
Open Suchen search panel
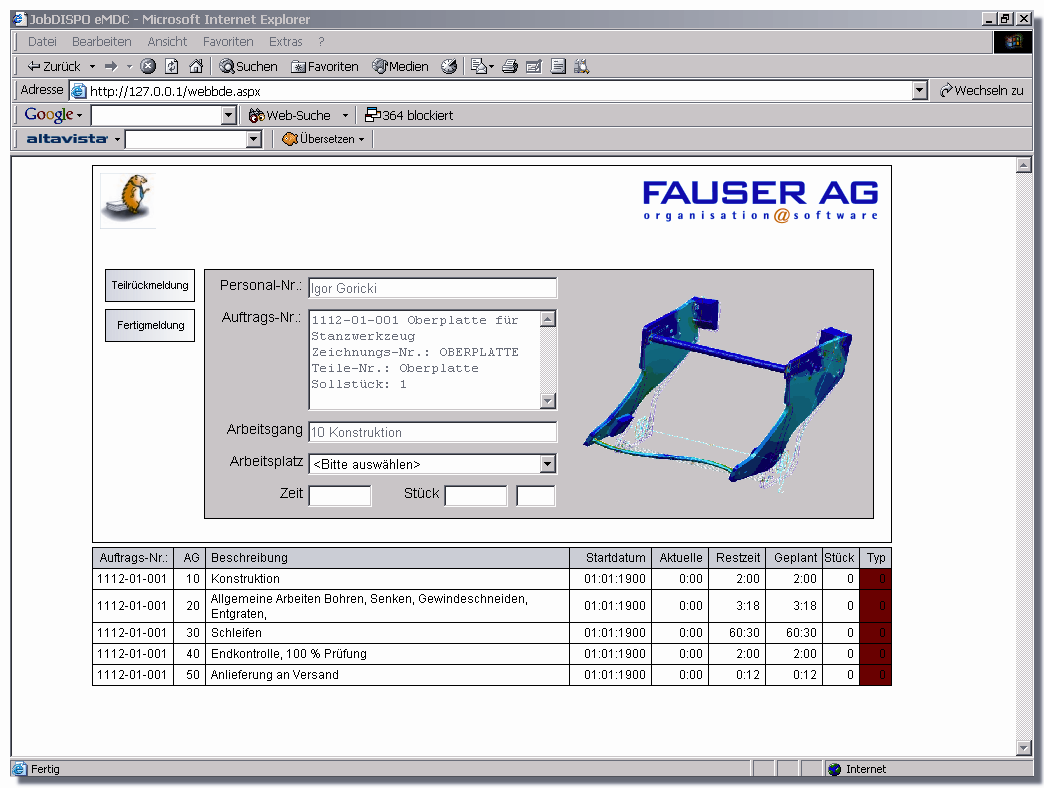click(248, 66)
